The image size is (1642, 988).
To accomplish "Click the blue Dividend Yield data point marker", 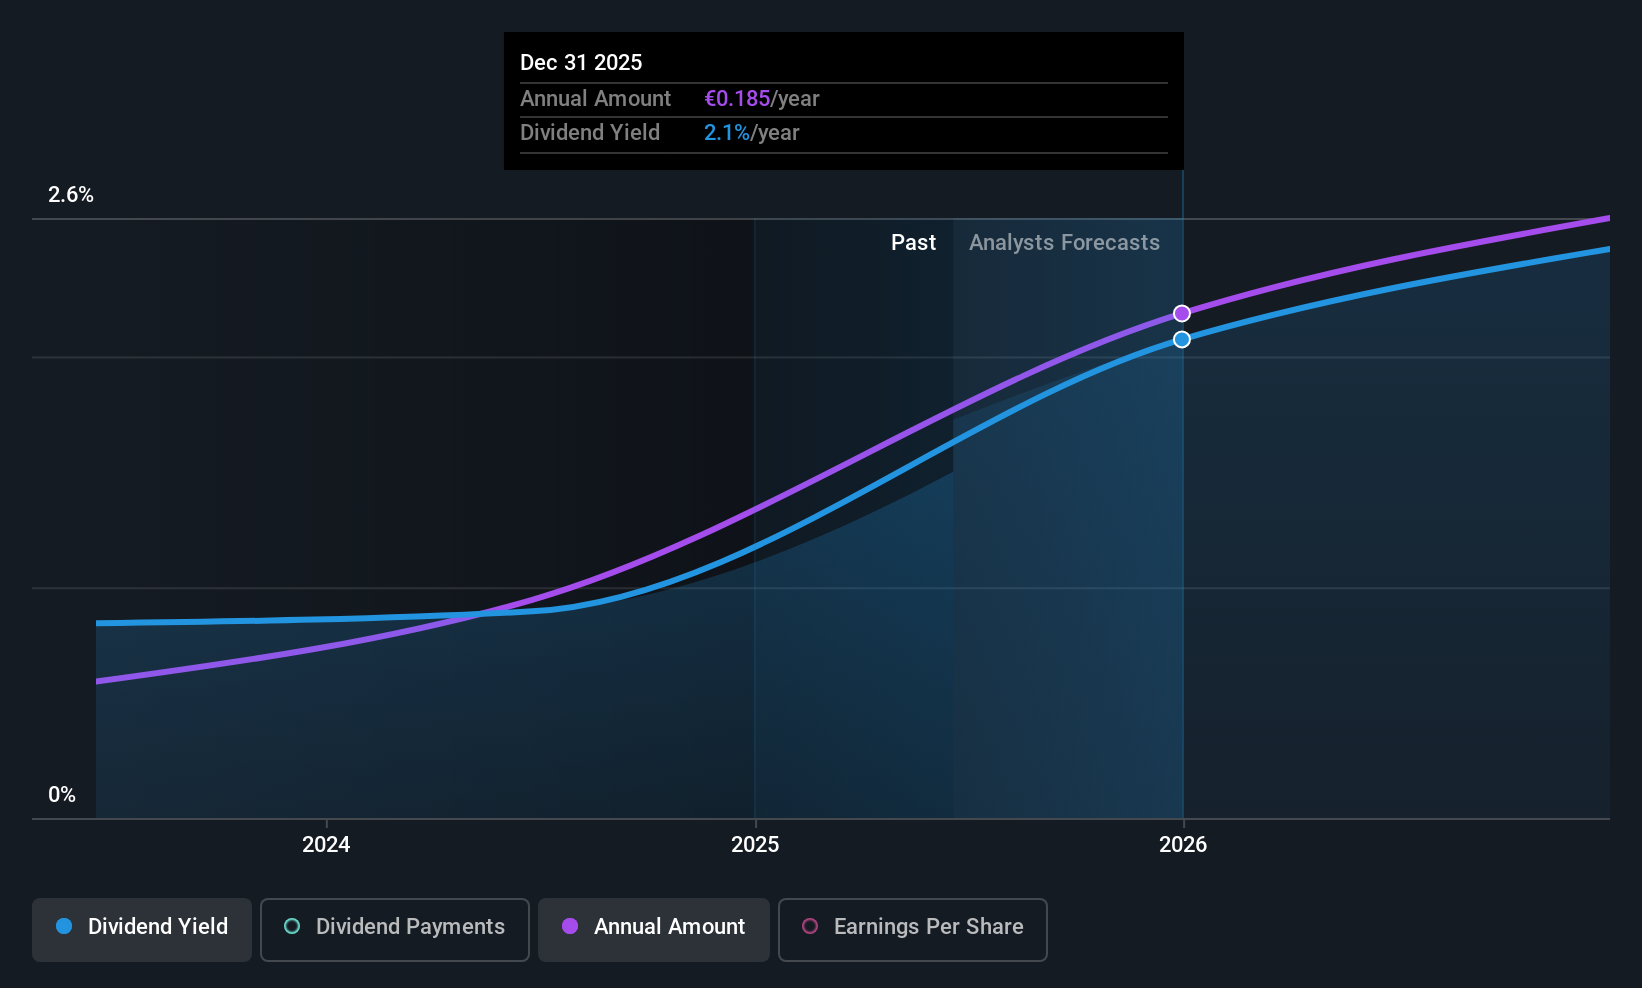I will click(x=1182, y=340).
